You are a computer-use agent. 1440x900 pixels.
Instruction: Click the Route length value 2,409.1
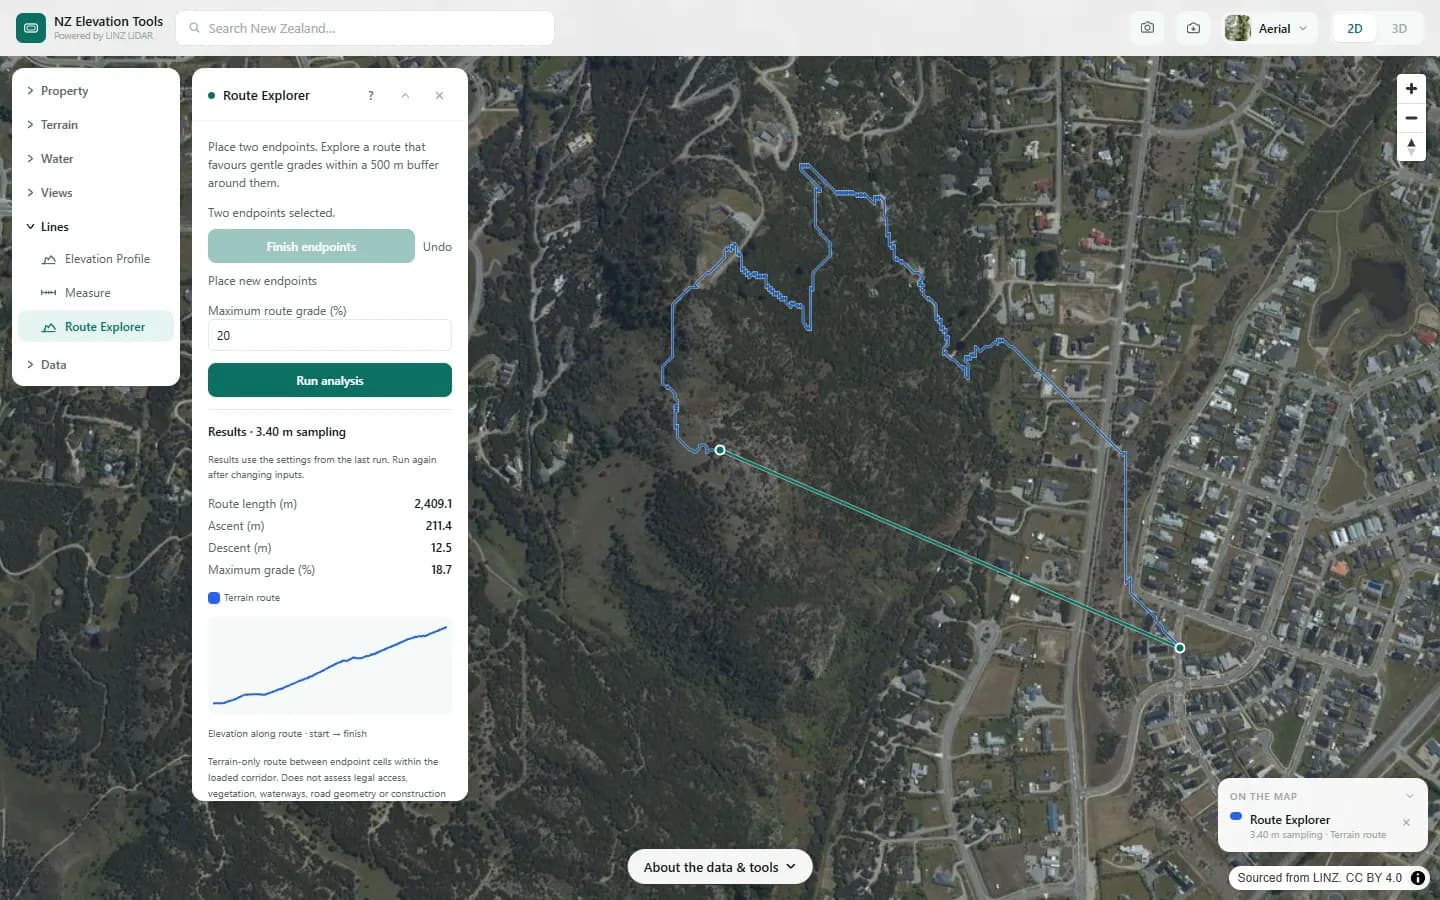(433, 504)
